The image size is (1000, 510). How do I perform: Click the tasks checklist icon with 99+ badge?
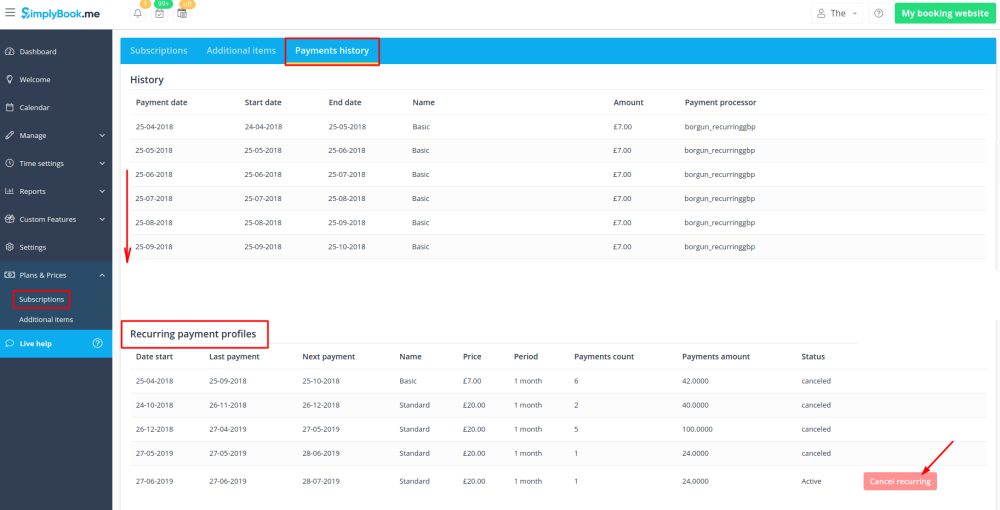(159, 14)
